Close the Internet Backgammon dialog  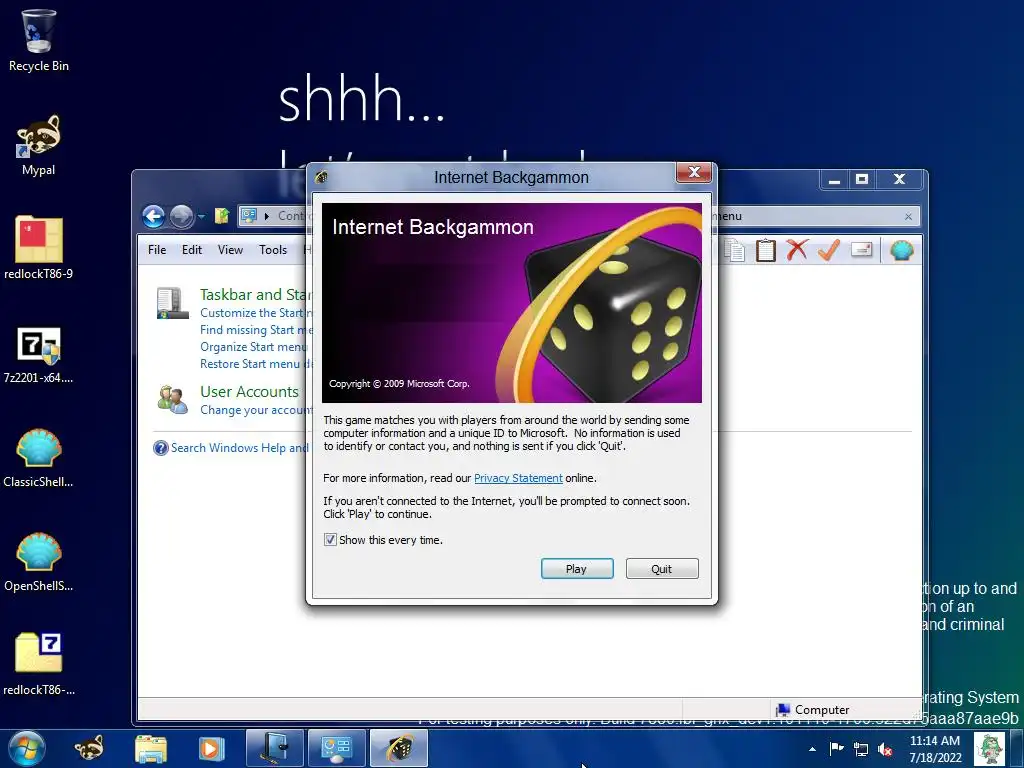[694, 172]
